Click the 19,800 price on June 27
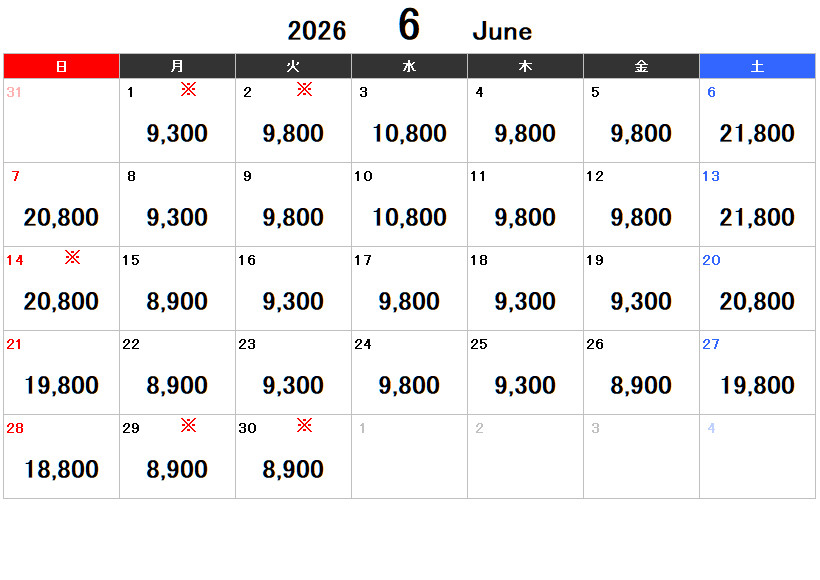Screen dimensions: 820x580 [757, 385]
